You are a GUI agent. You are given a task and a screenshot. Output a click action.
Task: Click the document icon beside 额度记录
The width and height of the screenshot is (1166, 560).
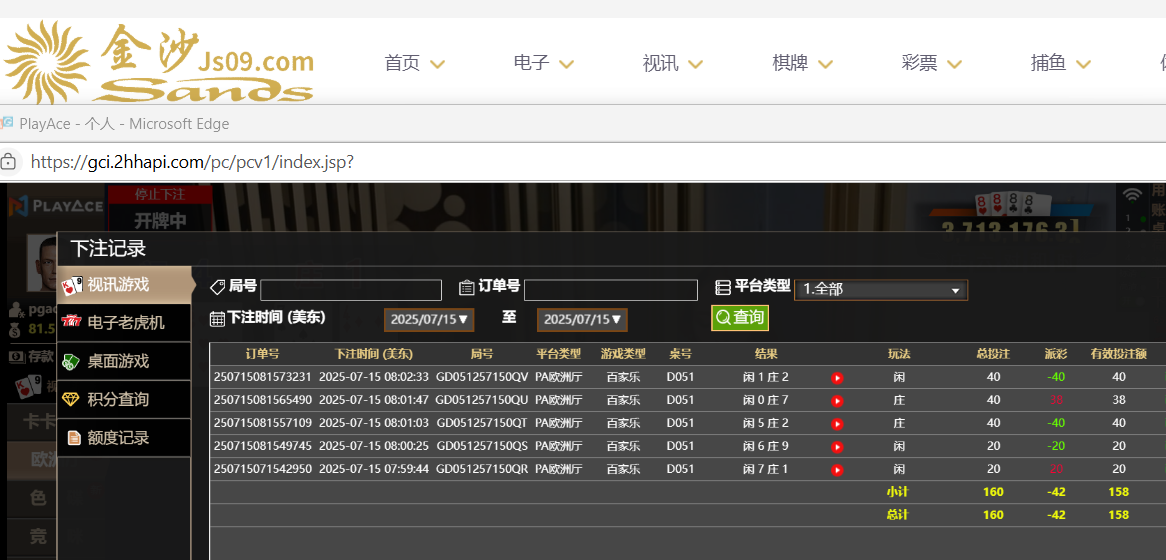tap(71, 437)
